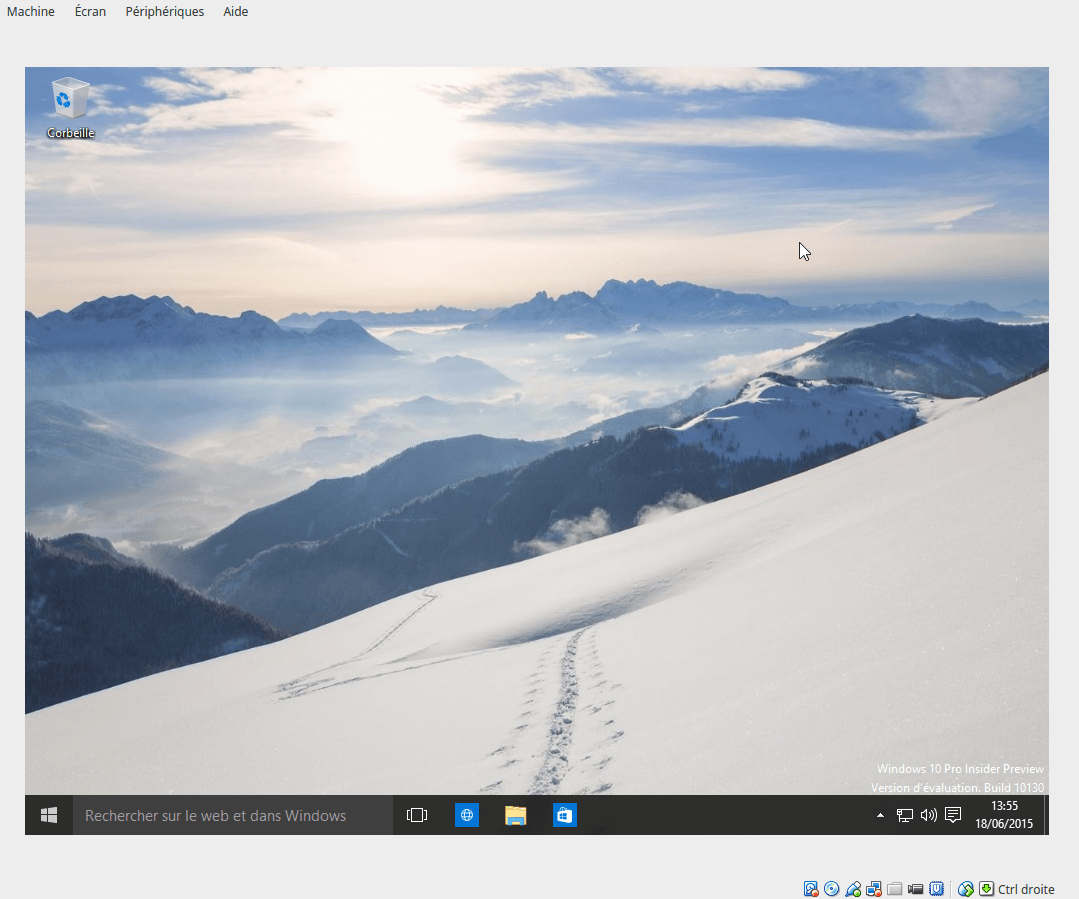Open the Windows Start menu
This screenshot has width=1079, height=899.
pyautogui.click(x=49, y=815)
